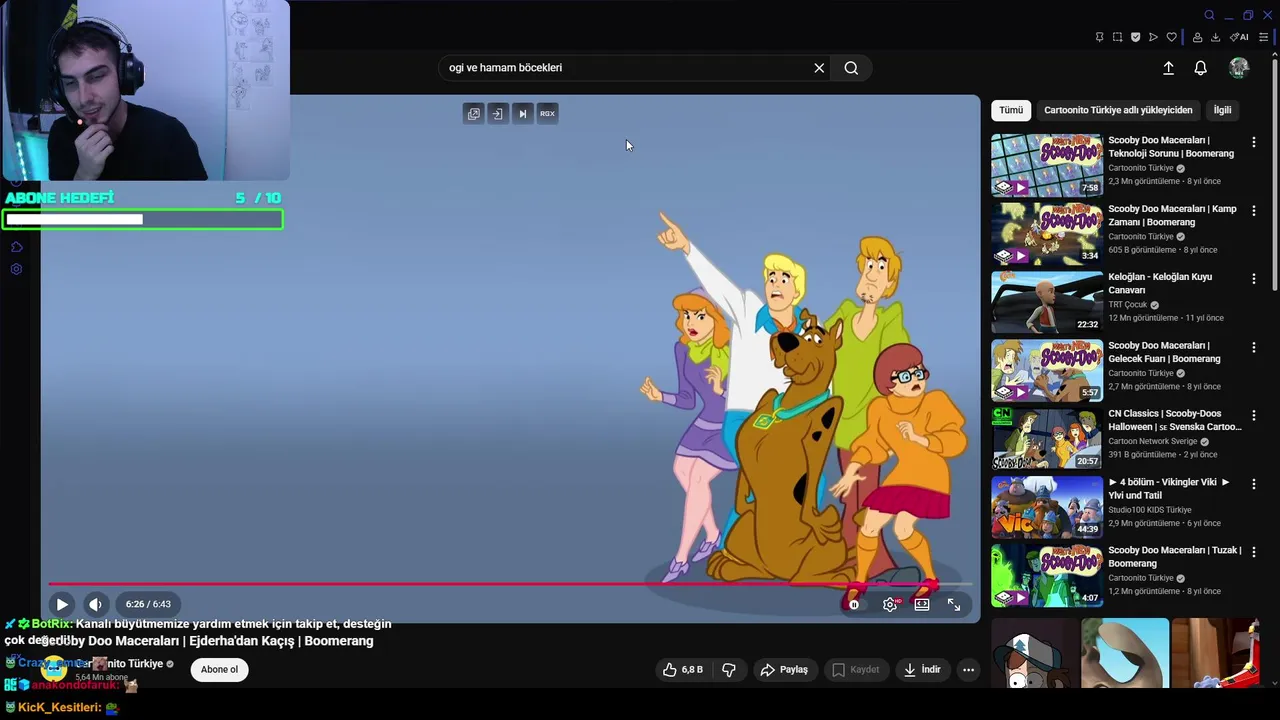Click browser heart bookmark icon
The image size is (1280, 720).
tap(1172, 37)
